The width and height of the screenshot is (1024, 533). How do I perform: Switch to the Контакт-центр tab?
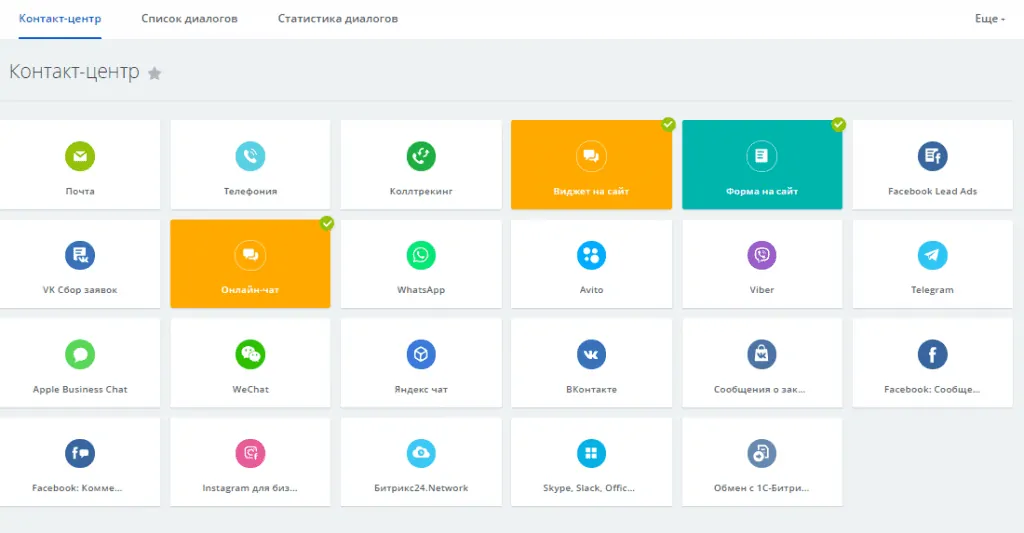click(60, 18)
